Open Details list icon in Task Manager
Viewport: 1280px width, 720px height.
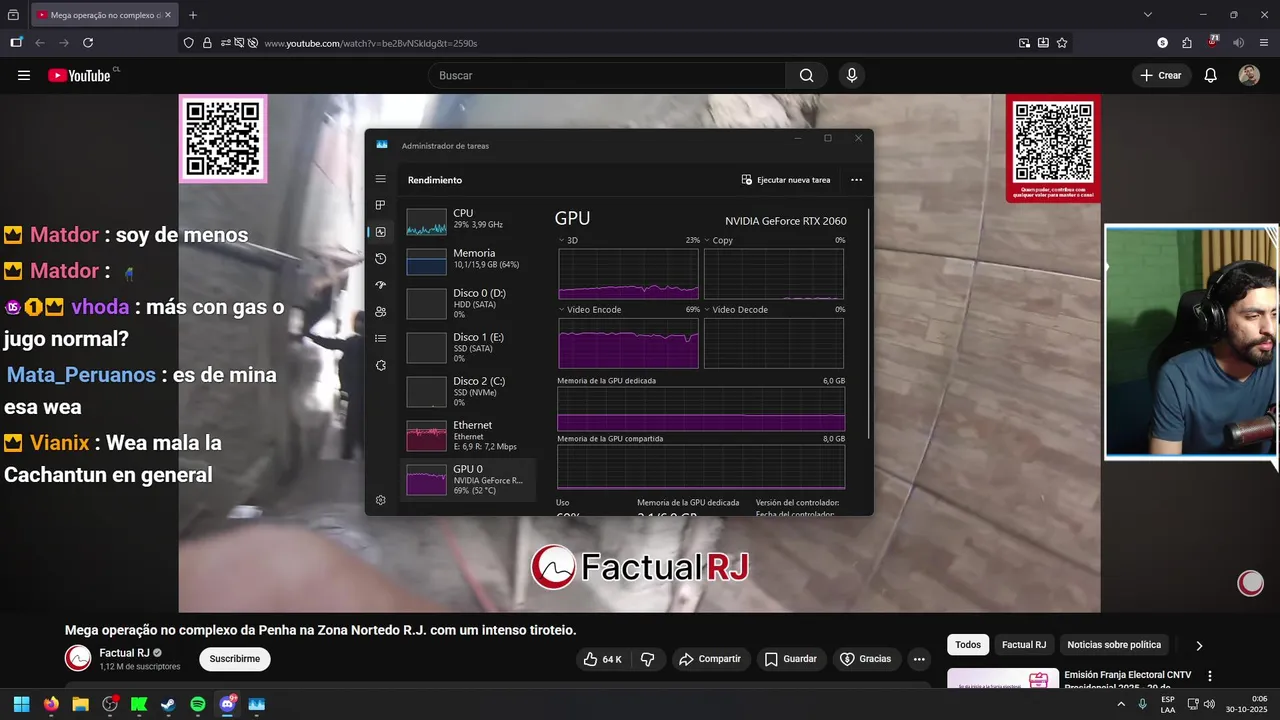380,339
